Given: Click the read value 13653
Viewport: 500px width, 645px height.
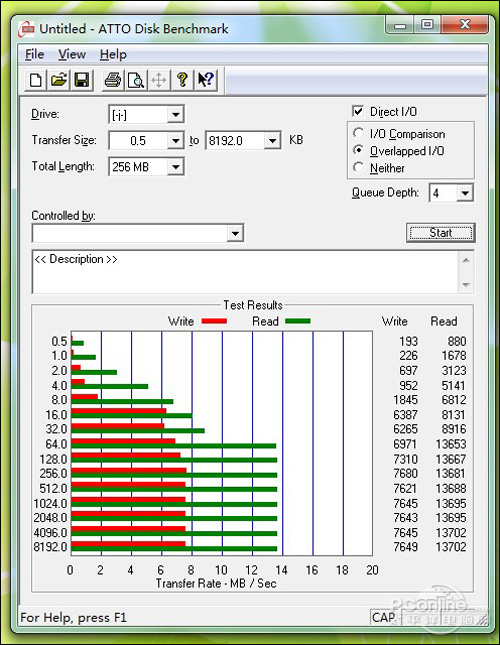Looking at the screenshot, I should pyautogui.click(x=451, y=444).
